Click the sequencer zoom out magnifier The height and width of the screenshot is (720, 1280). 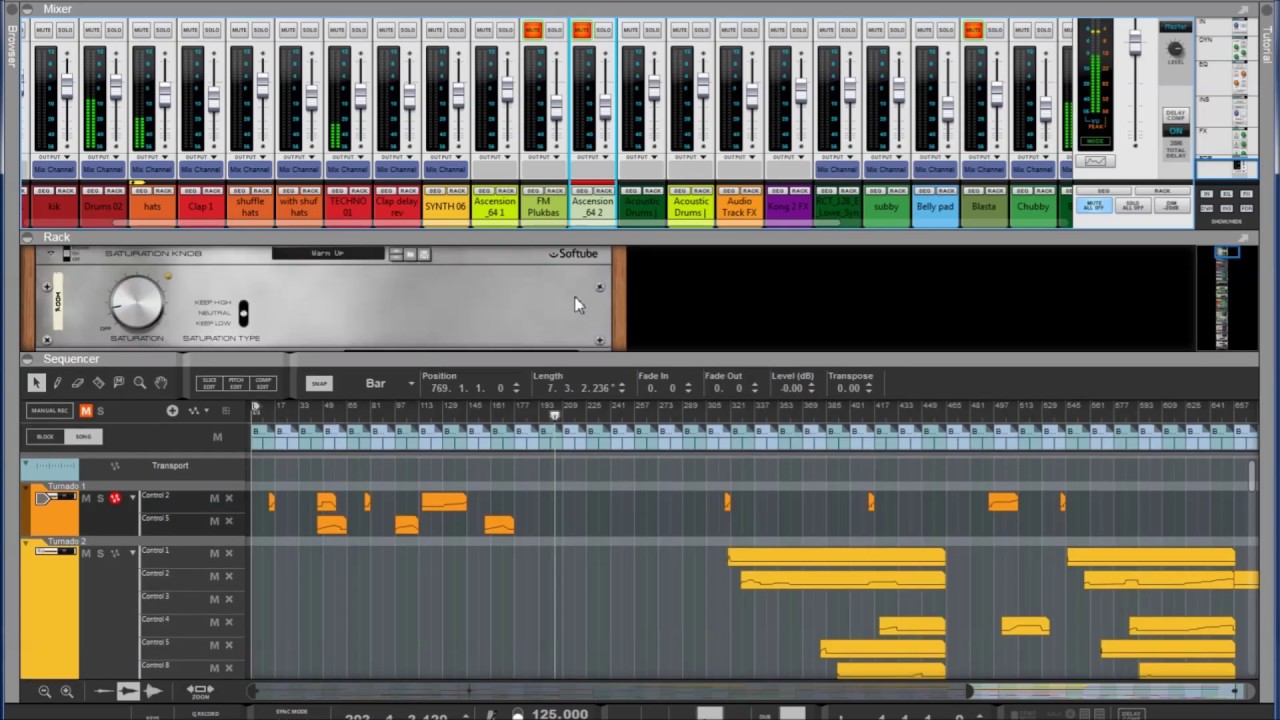[44, 691]
